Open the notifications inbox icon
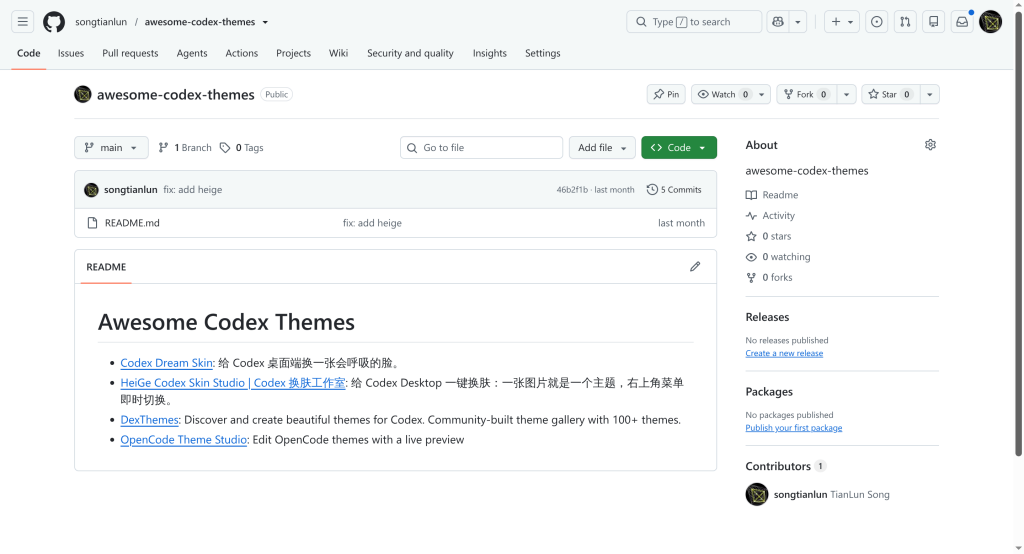The width and height of the screenshot is (1024, 554). [x=962, y=22]
